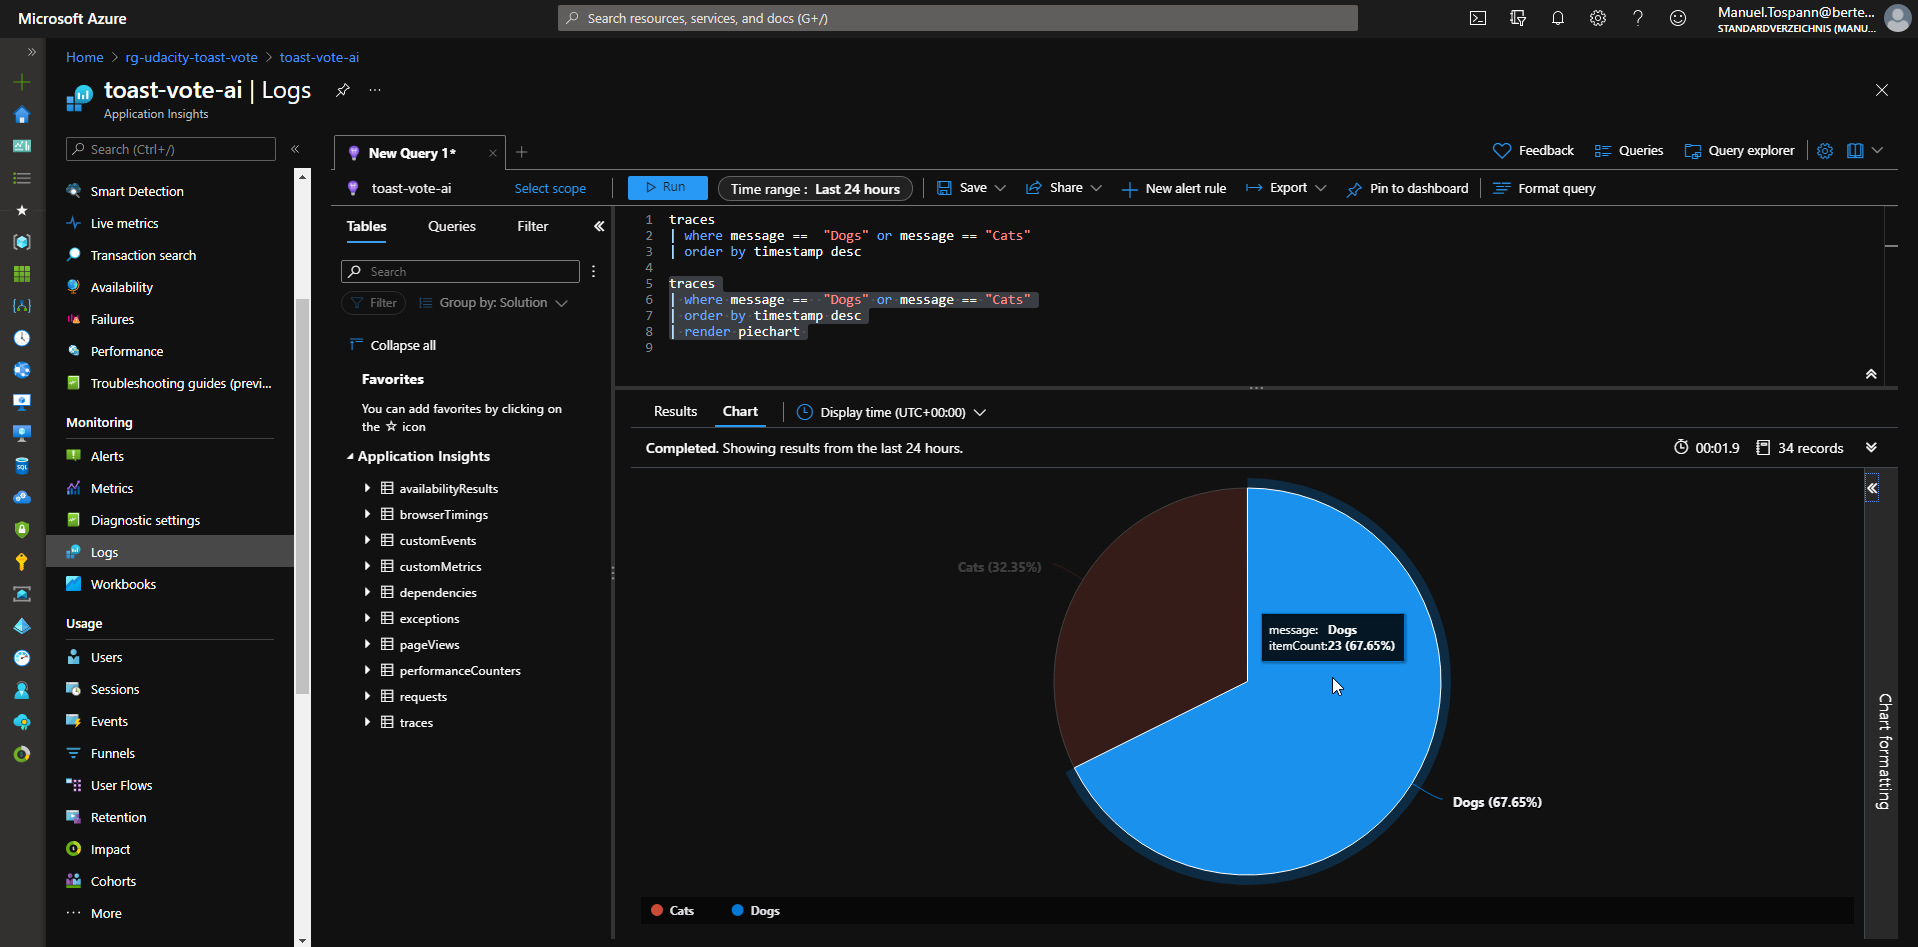Open Display time (UTC+00:00) dropdown
1918x947 pixels.
tap(892, 412)
